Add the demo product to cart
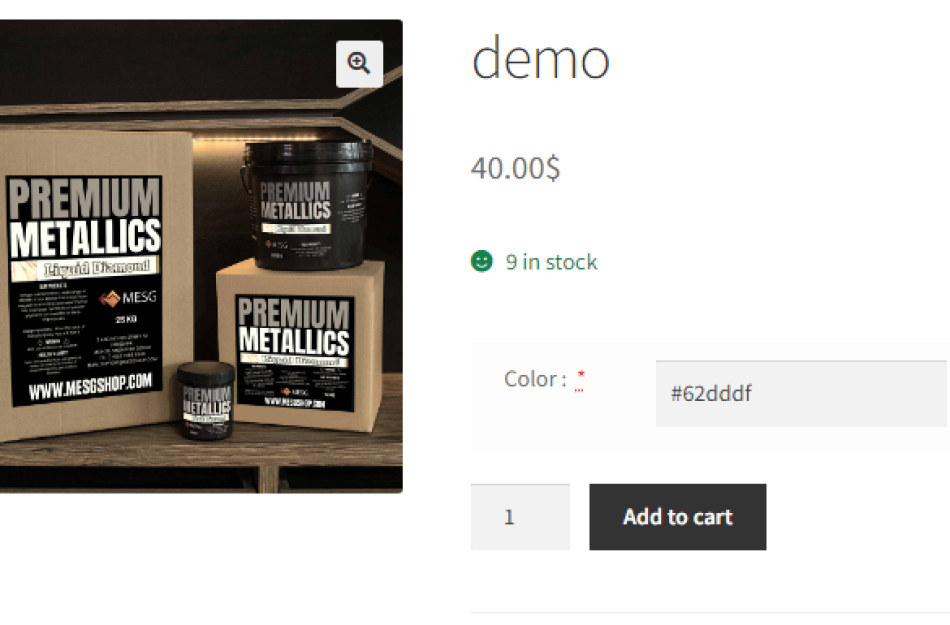 677,517
